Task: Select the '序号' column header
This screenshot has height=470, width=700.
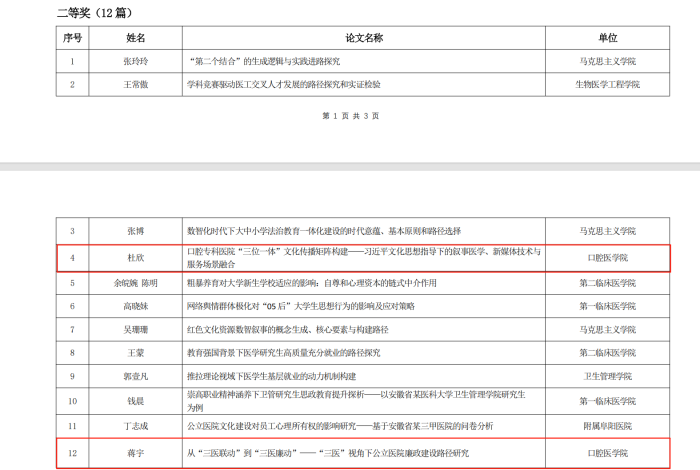Action: click(x=72, y=38)
